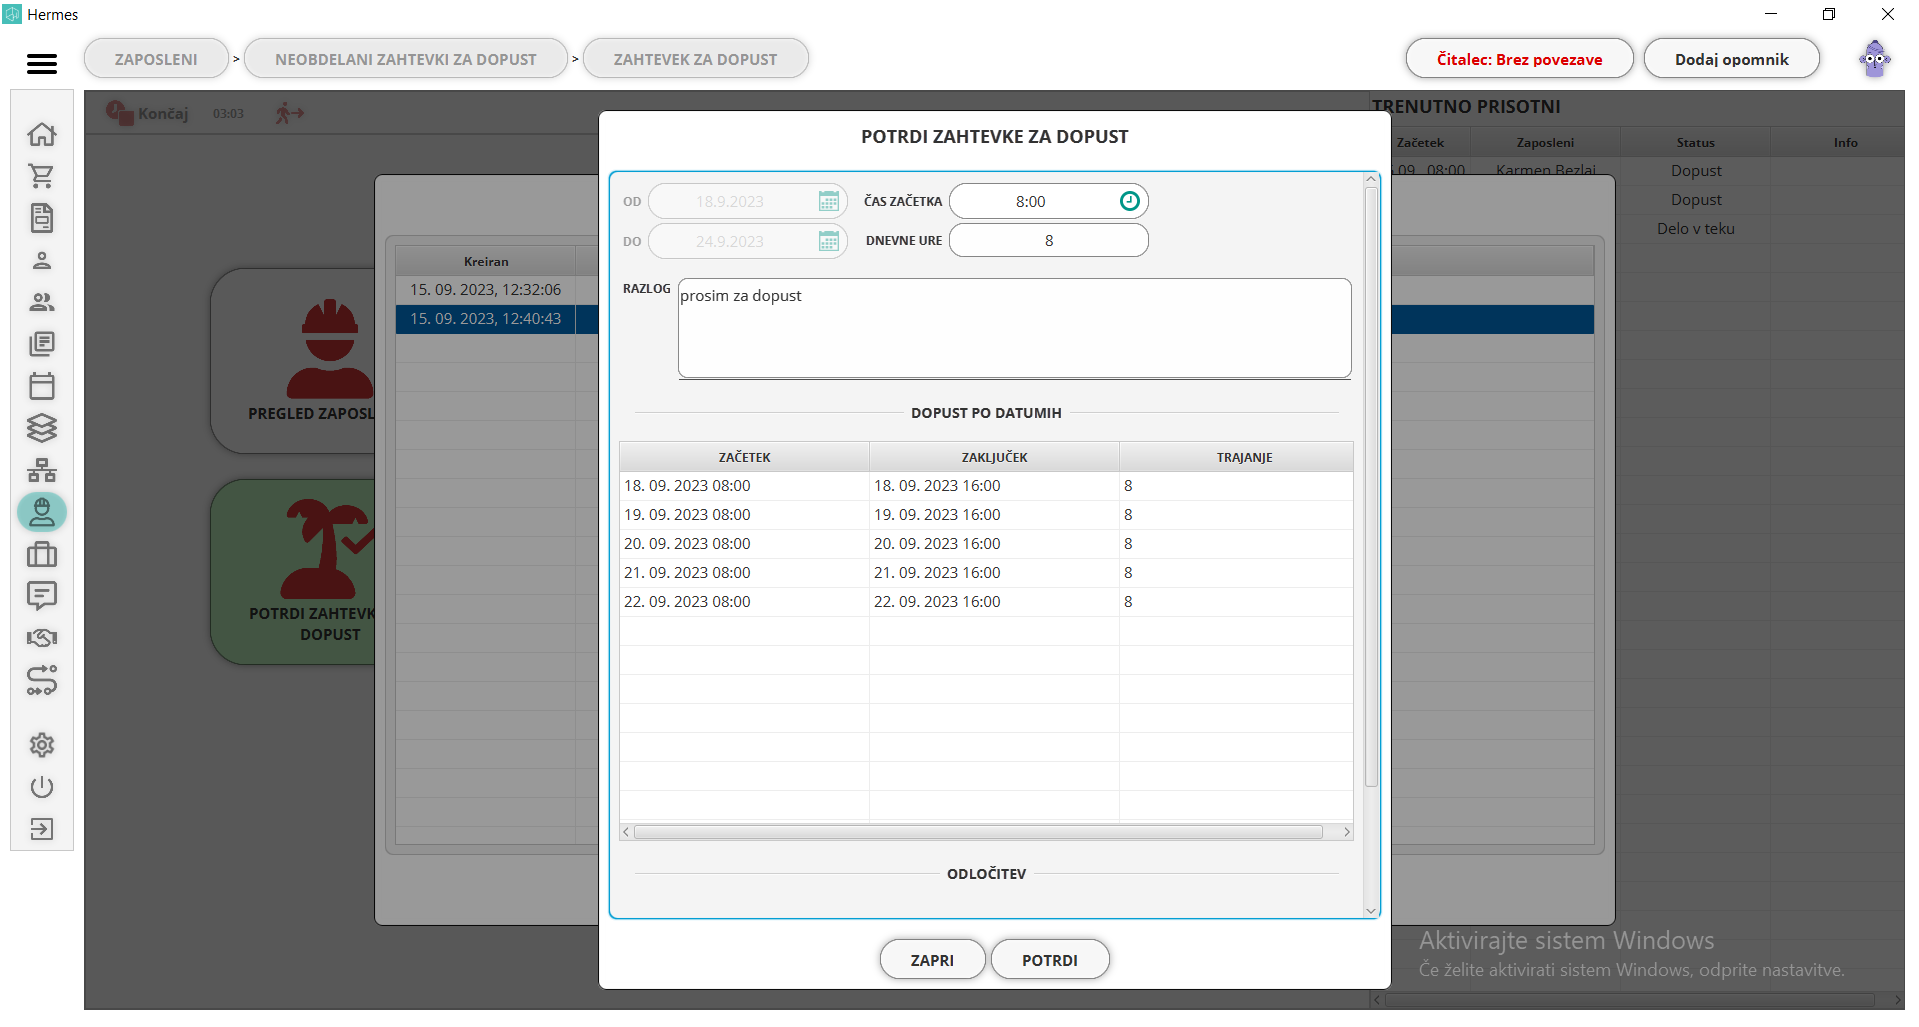Screen dimensions: 1919x1027
Task: Select request 15. 09. 2023, 12:40:43
Action: [485, 319]
